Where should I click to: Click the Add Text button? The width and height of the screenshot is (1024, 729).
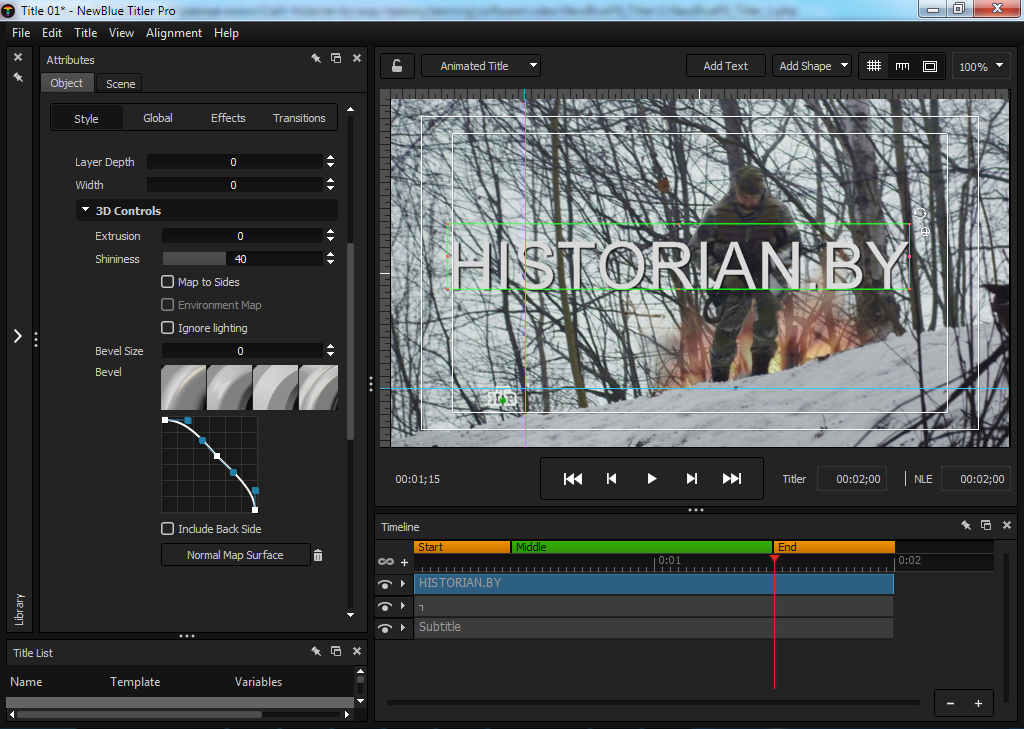point(725,66)
